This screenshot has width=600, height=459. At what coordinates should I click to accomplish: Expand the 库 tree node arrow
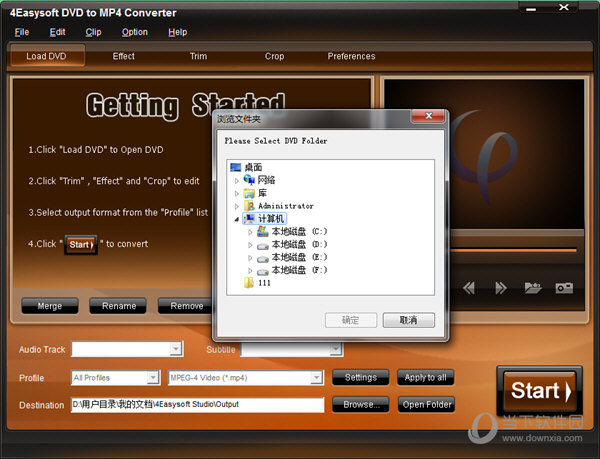tap(237, 193)
